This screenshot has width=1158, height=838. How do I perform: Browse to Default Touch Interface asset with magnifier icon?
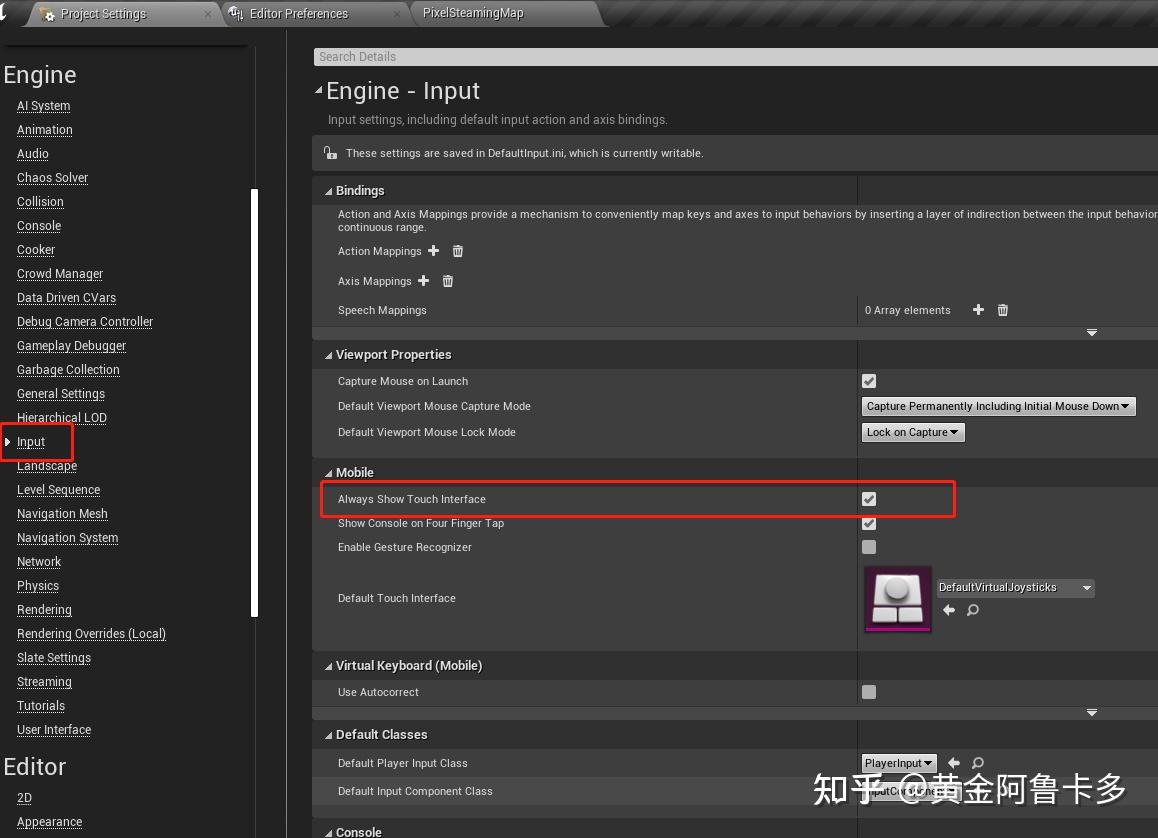(x=971, y=610)
